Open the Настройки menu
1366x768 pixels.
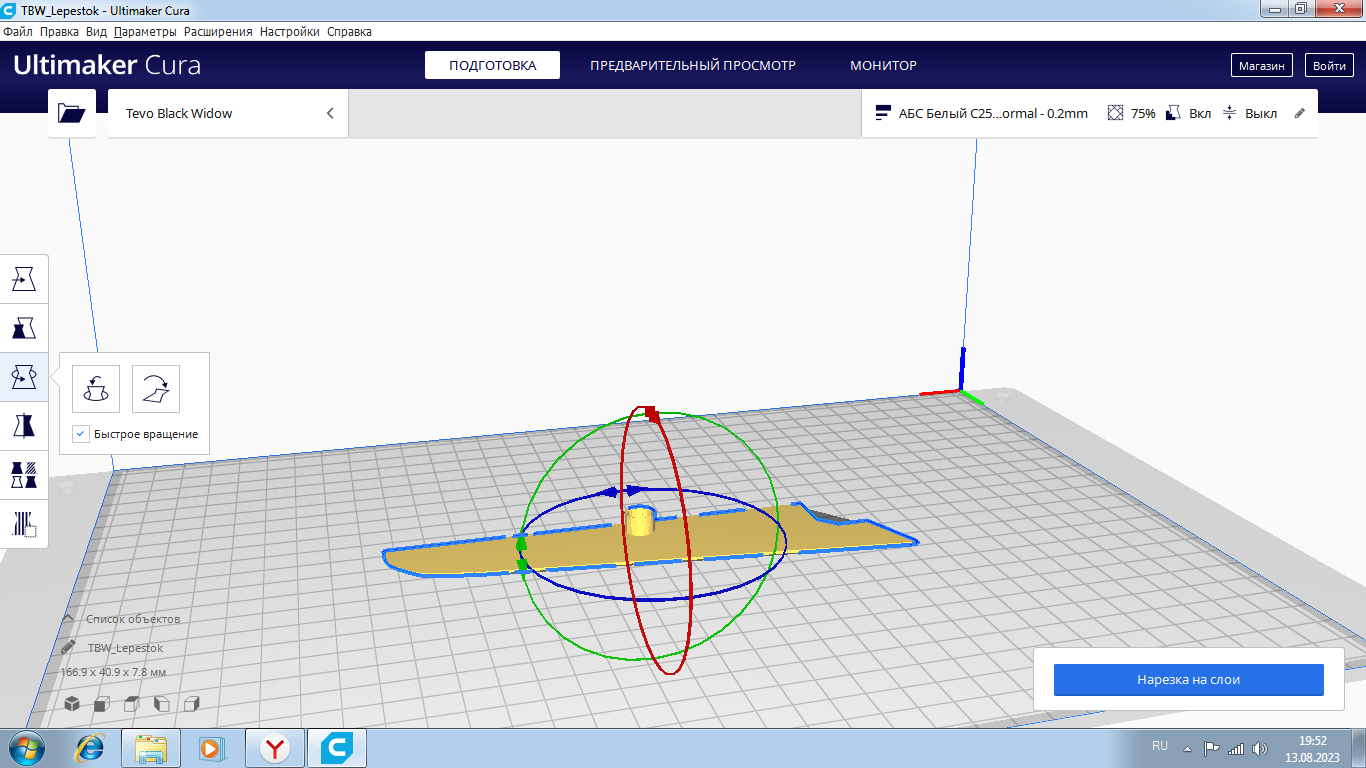[x=290, y=32]
